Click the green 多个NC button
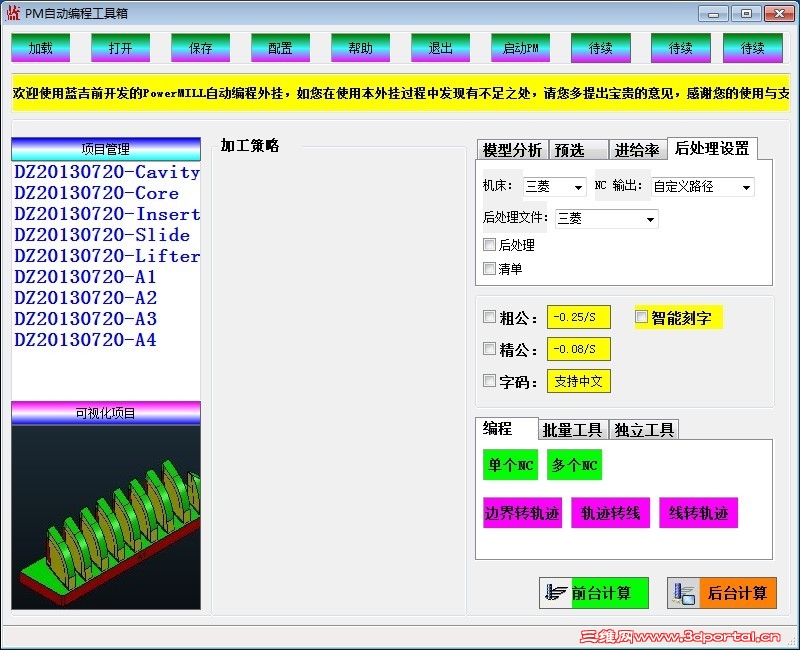The height and width of the screenshot is (650, 800). (574, 465)
